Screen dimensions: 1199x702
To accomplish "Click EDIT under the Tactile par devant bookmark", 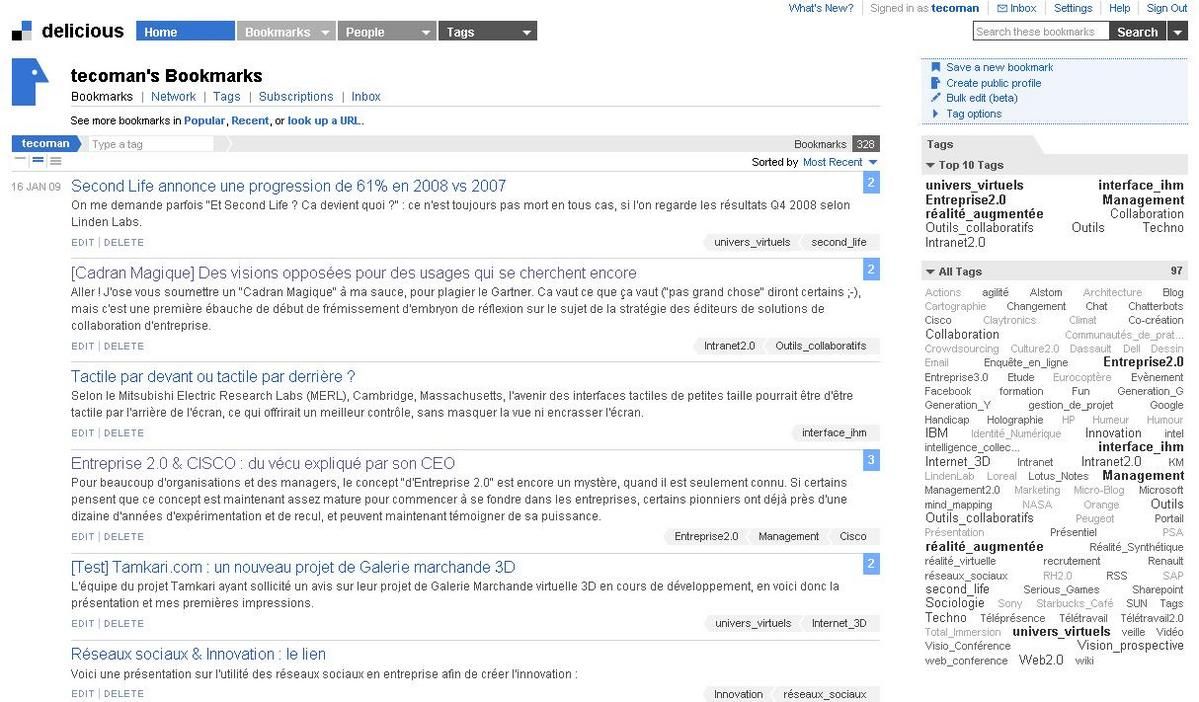I will coord(83,433).
